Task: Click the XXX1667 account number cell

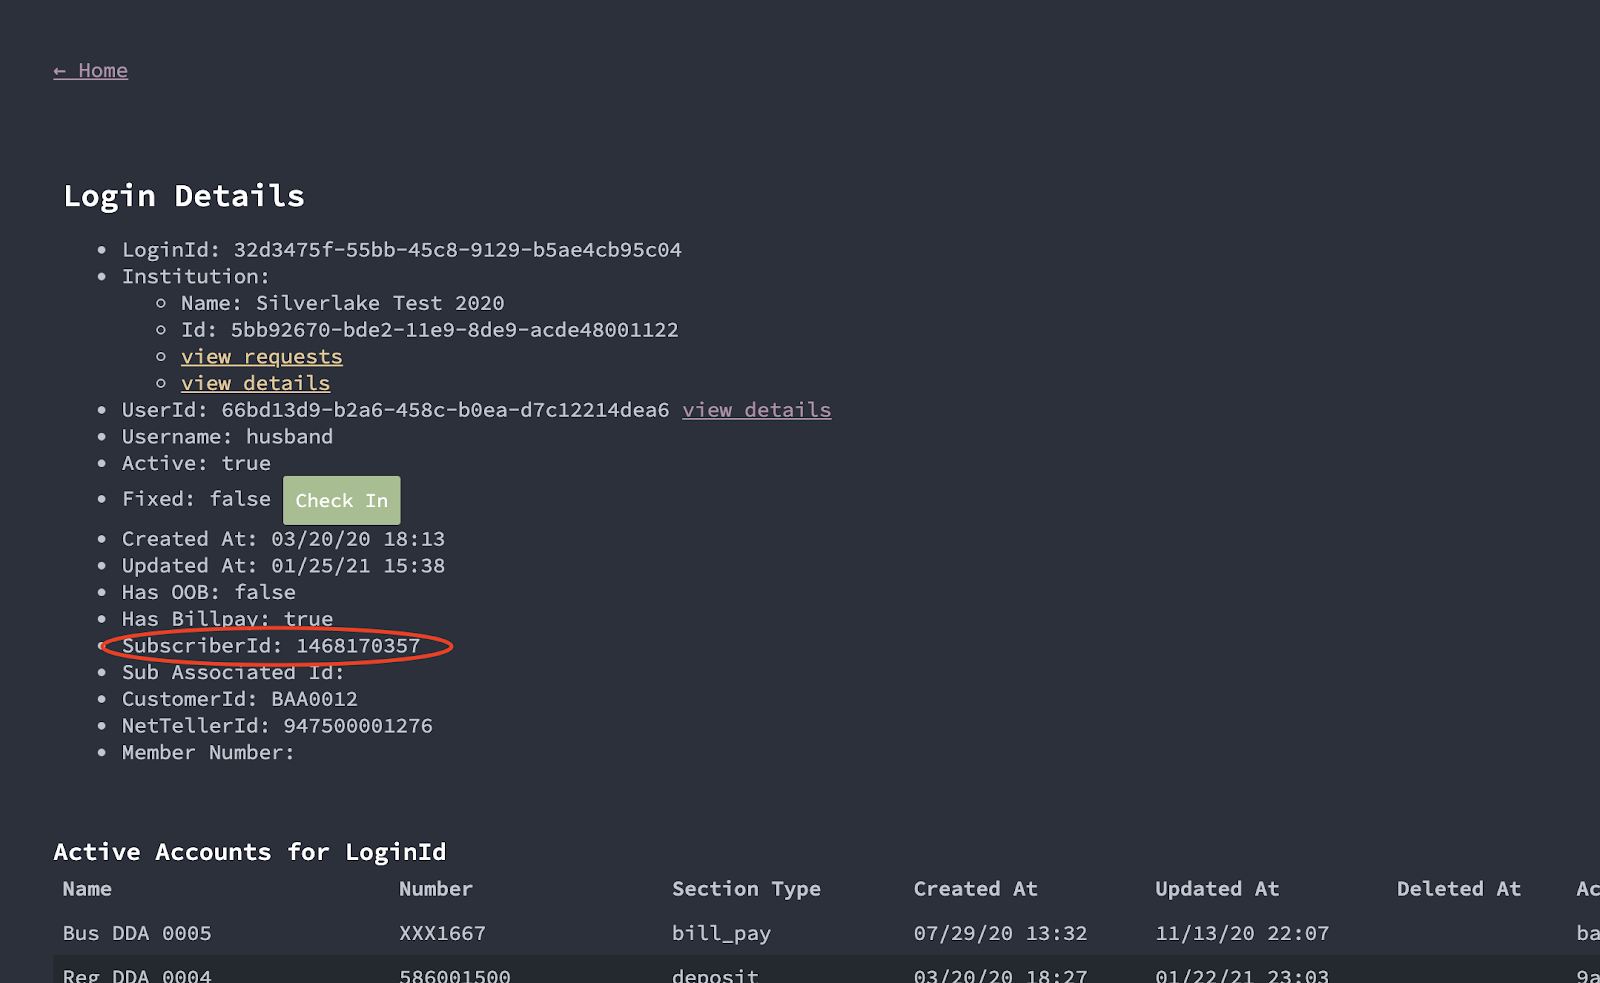Action: pos(442,933)
